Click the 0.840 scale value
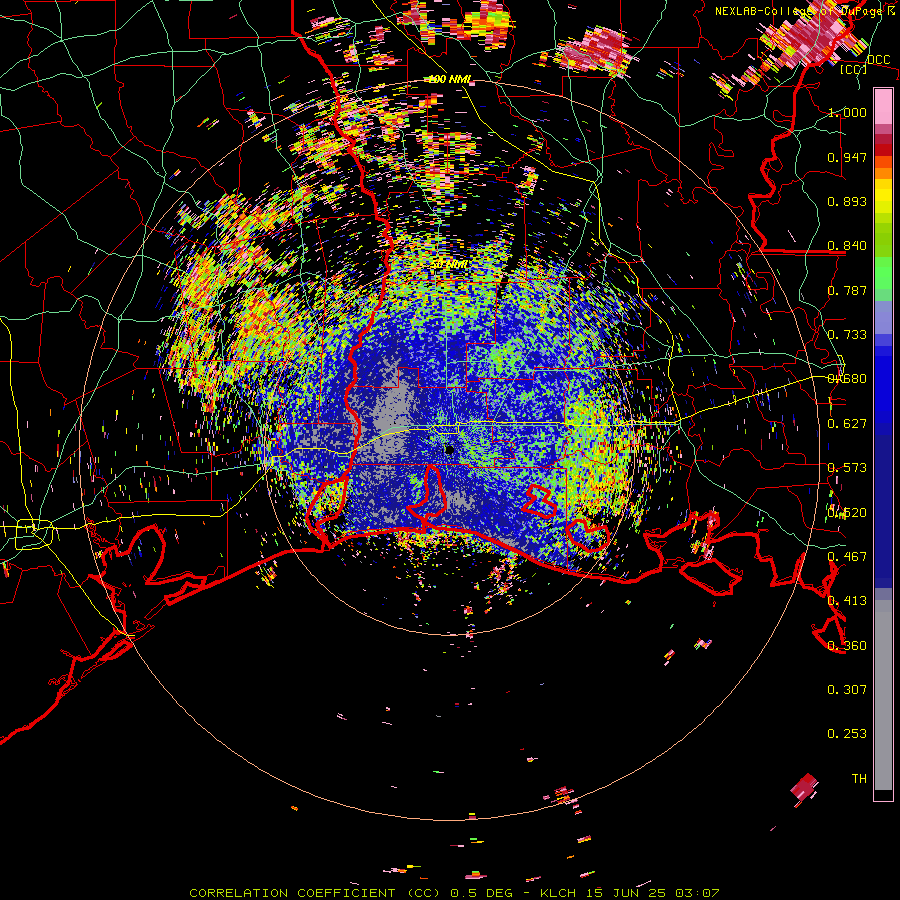Viewport: 900px width, 900px height. point(847,246)
